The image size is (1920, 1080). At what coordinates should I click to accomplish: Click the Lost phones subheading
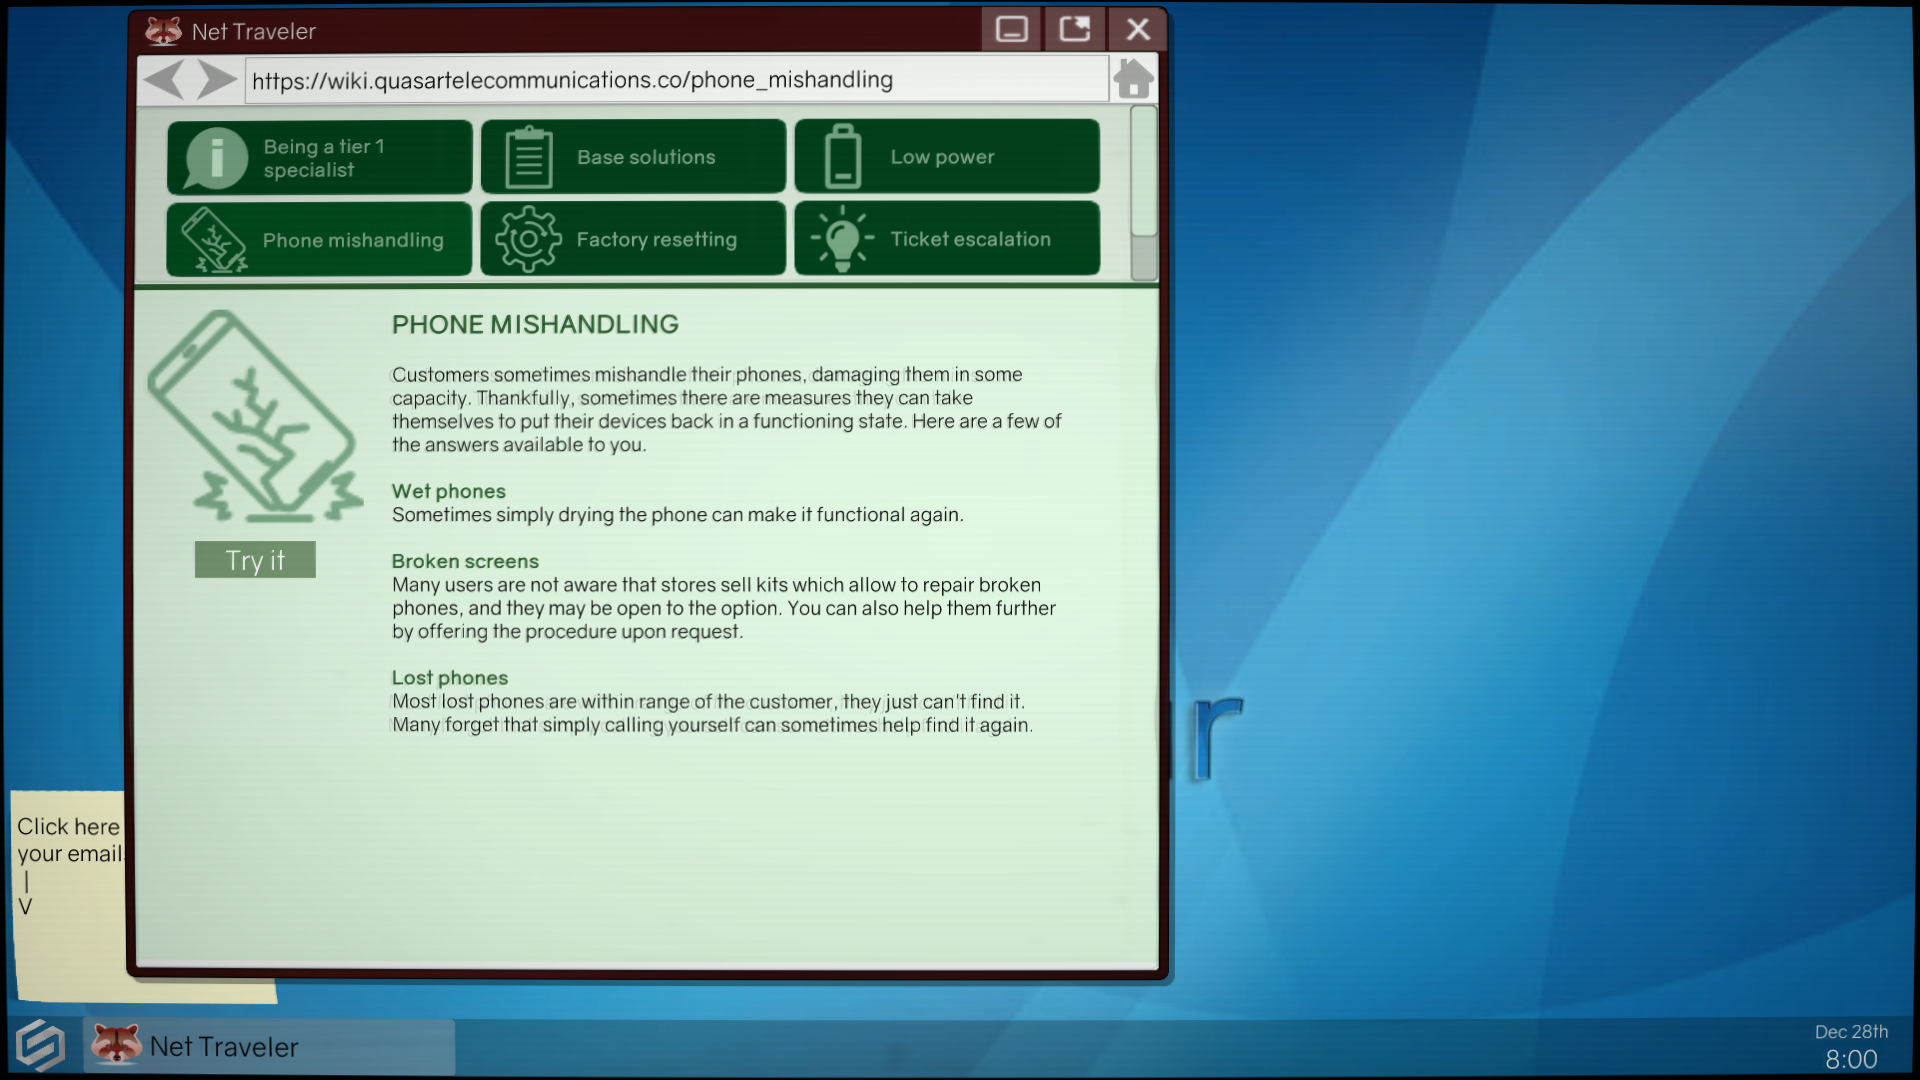pos(450,678)
